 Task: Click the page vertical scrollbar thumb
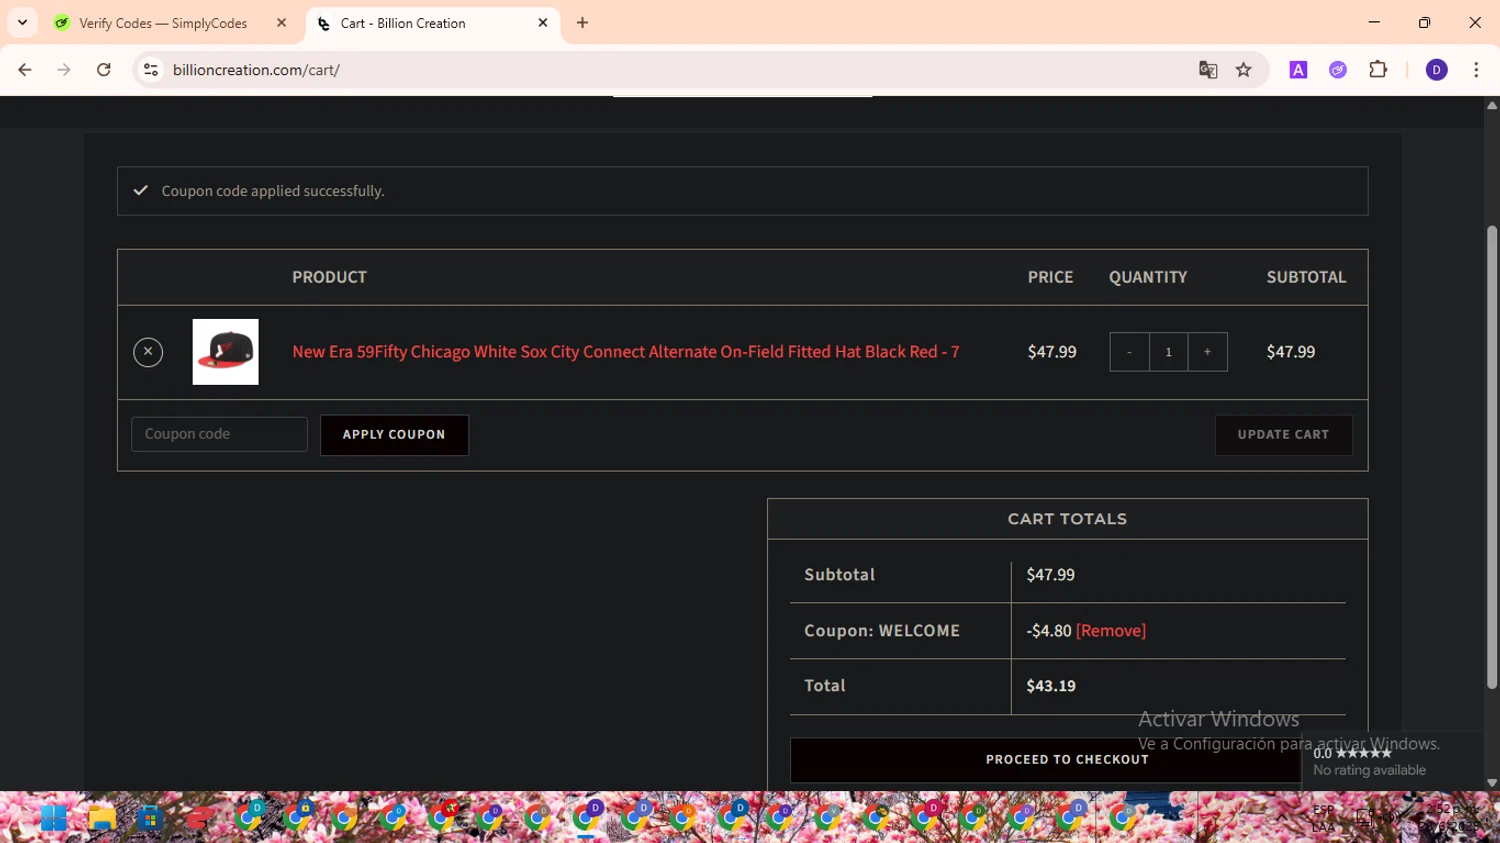(1492, 457)
